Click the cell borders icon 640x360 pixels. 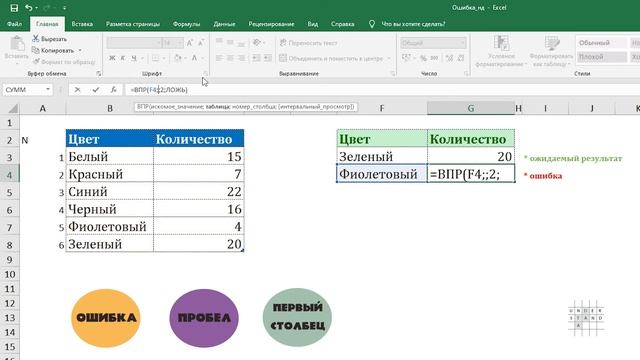pos(155,58)
